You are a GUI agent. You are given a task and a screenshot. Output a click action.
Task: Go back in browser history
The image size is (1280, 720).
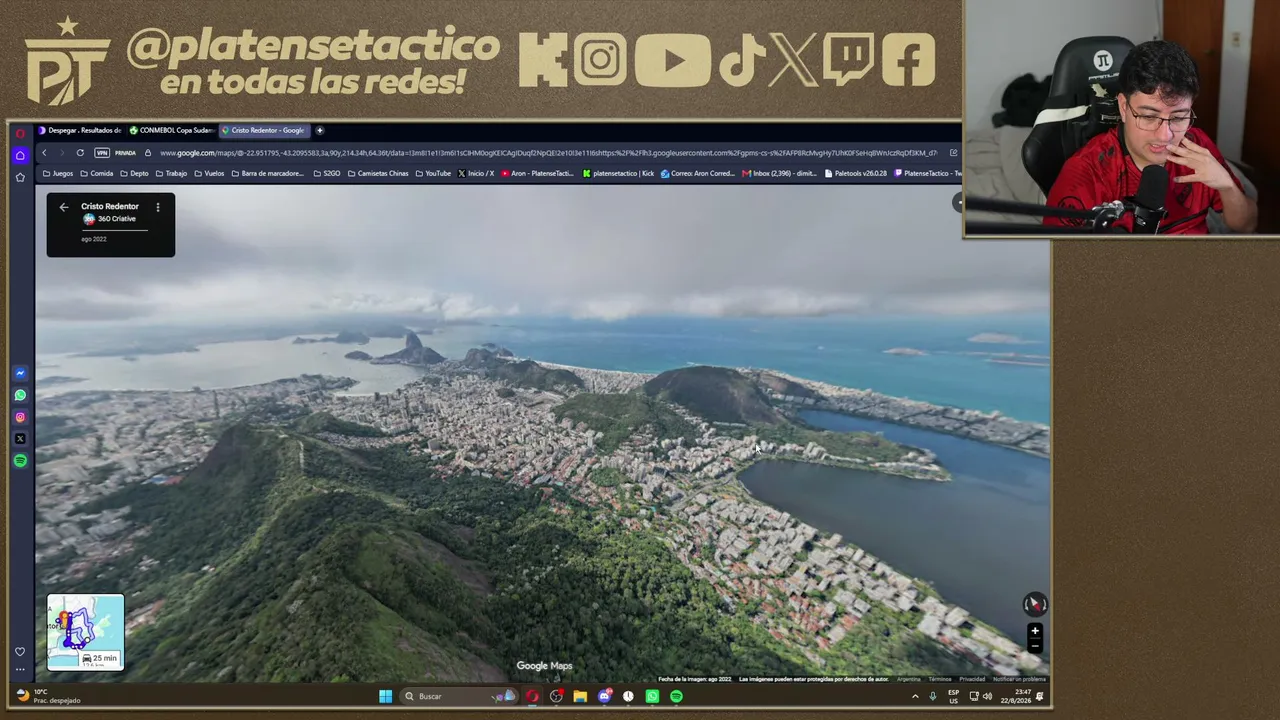pyautogui.click(x=44, y=153)
